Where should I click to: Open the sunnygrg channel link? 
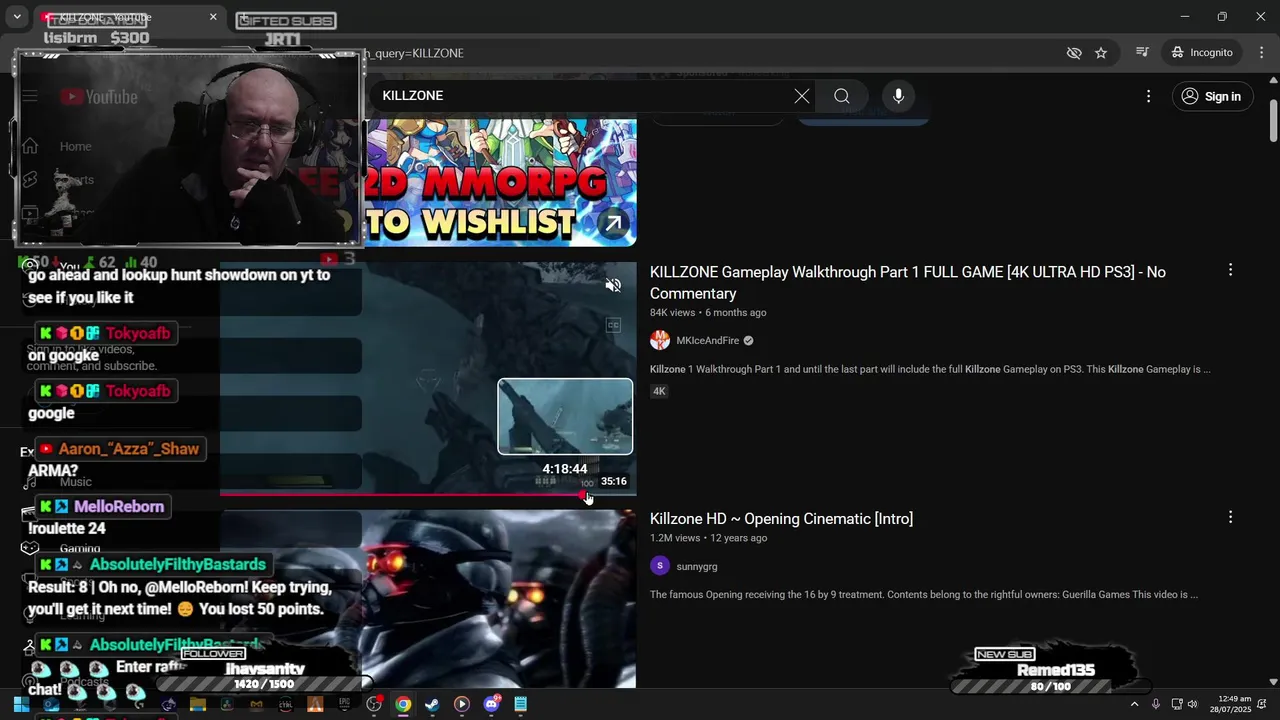coord(696,567)
